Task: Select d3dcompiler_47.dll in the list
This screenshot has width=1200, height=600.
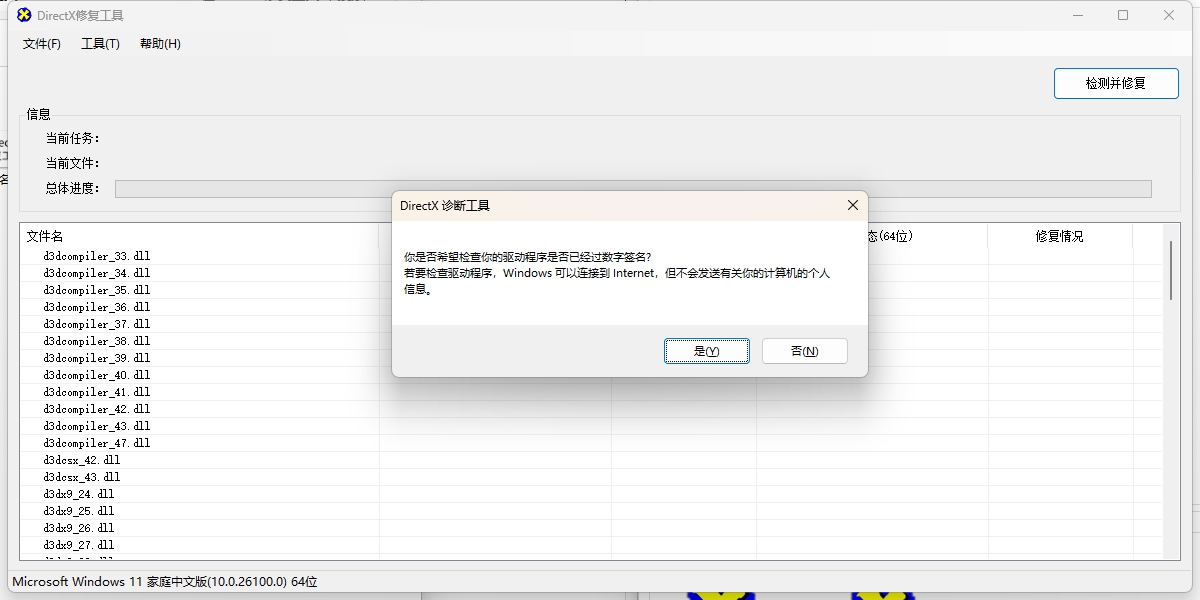Action: tap(96, 443)
